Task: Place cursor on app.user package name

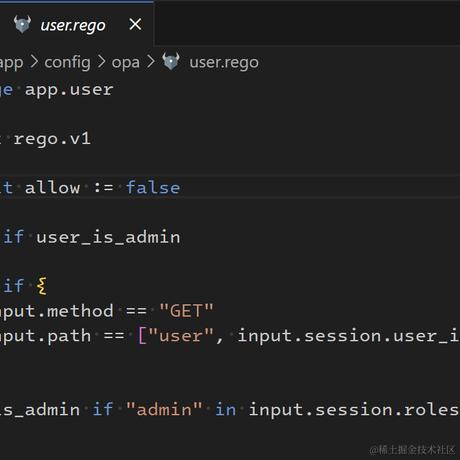Action: tap(69, 90)
